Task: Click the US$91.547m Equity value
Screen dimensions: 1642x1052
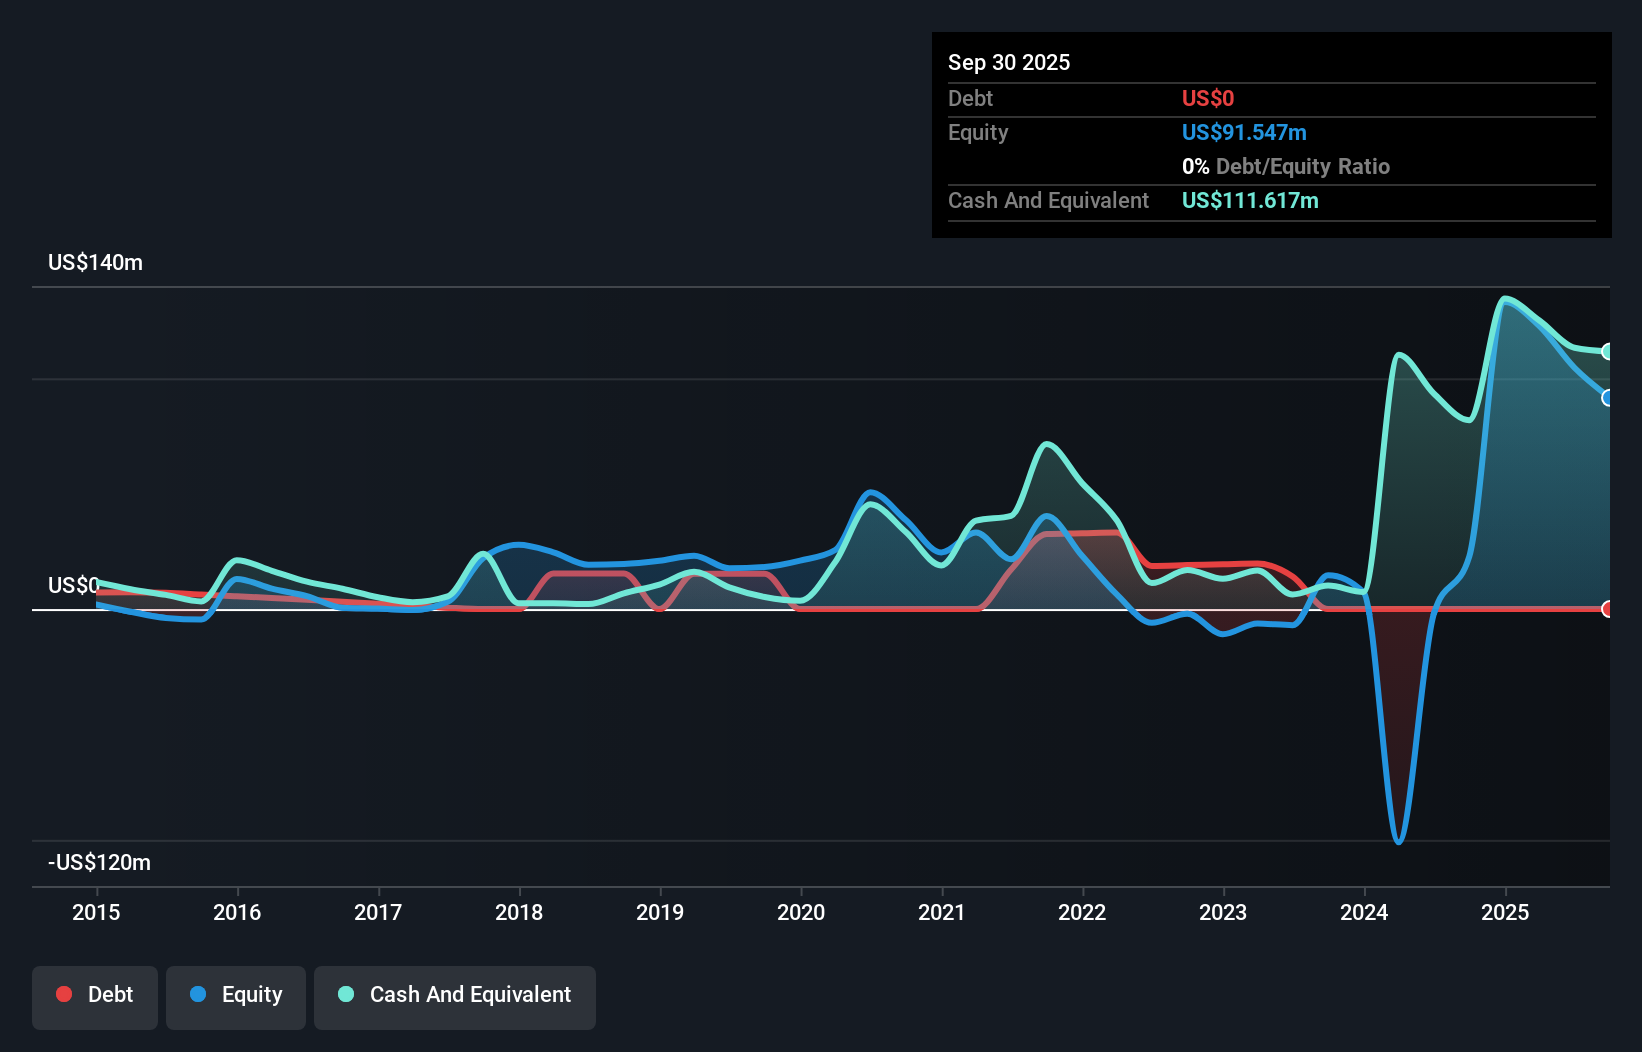Action: pyautogui.click(x=1244, y=132)
